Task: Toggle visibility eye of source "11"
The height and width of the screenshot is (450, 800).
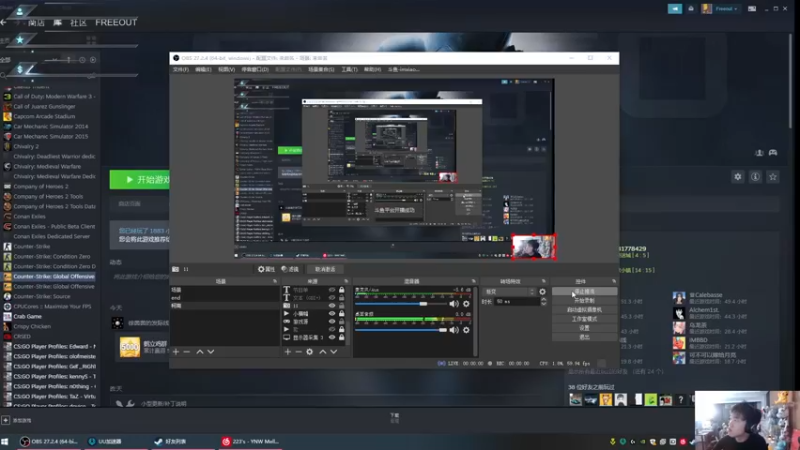Action: pyautogui.click(x=332, y=306)
